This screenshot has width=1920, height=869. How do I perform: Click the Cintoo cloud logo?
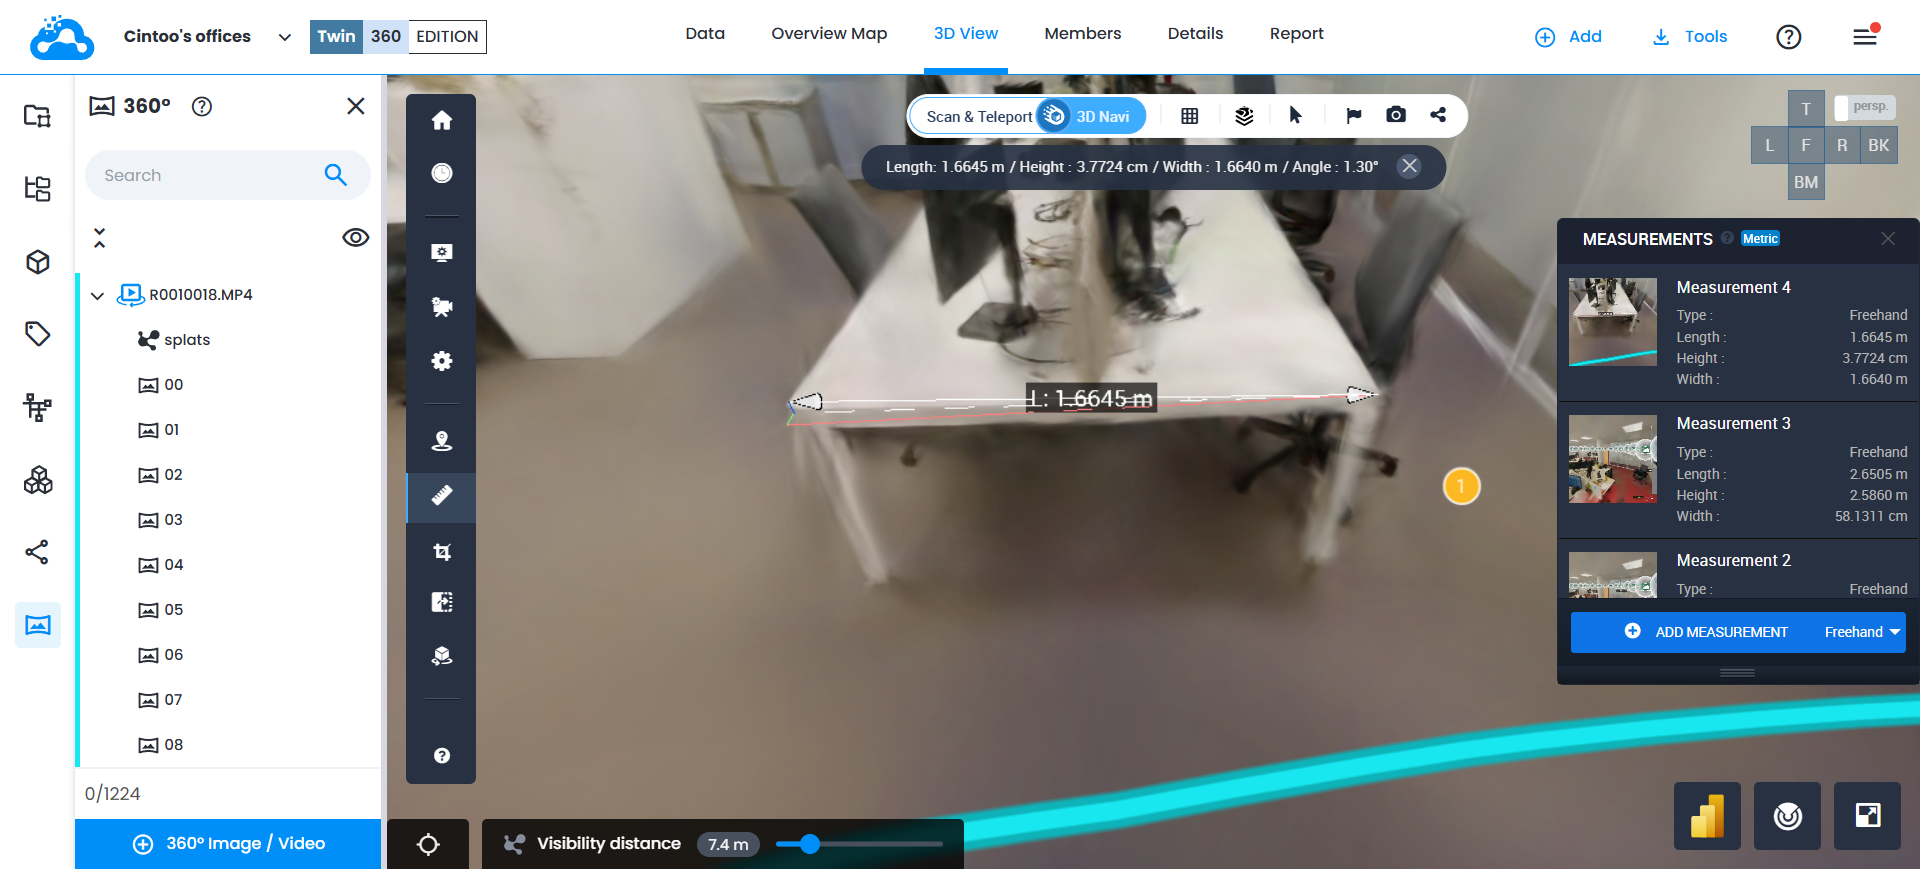tap(62, 37)
